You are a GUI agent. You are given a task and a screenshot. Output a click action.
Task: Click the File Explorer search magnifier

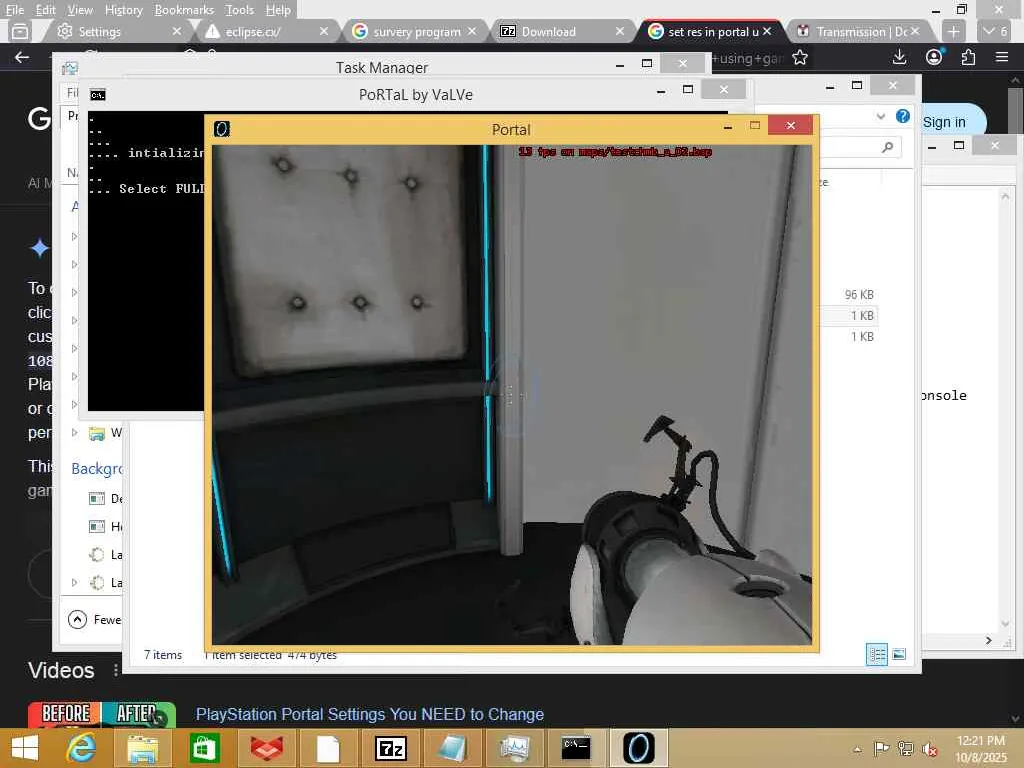point(887,148)
